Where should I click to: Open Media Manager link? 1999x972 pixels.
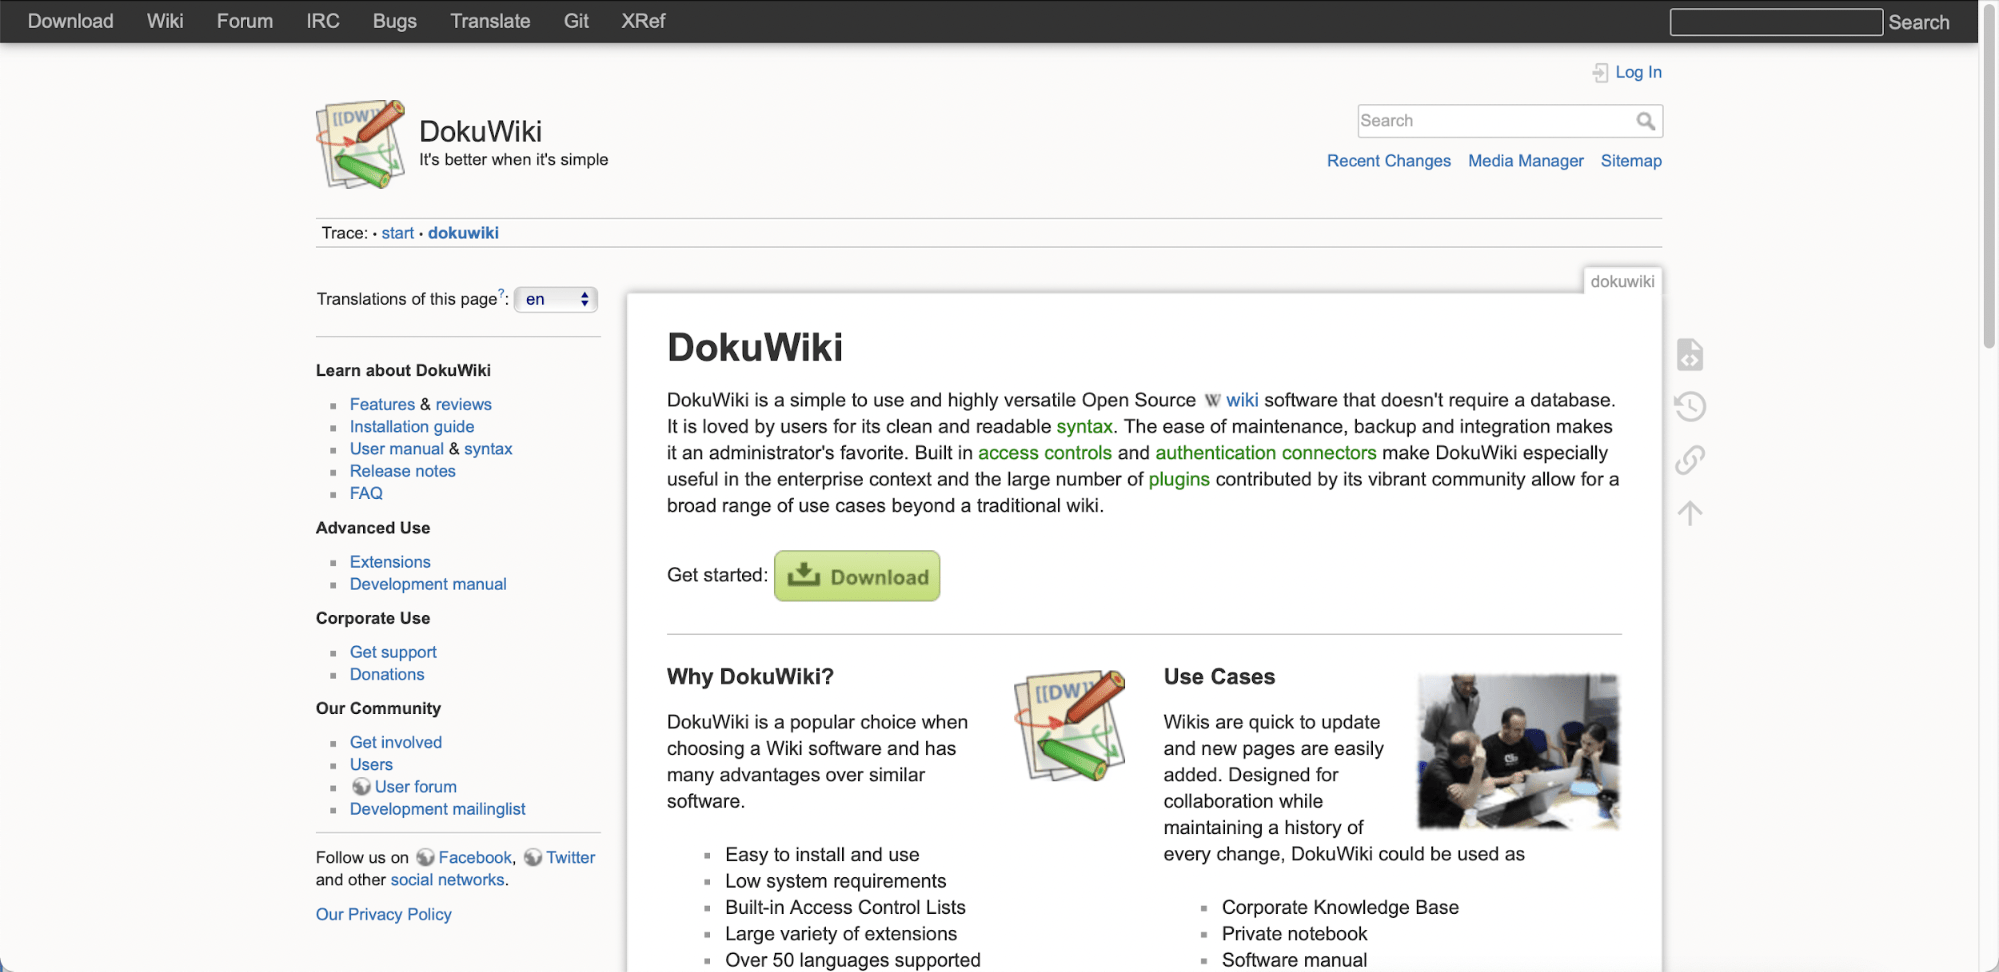coord(1525,161)
